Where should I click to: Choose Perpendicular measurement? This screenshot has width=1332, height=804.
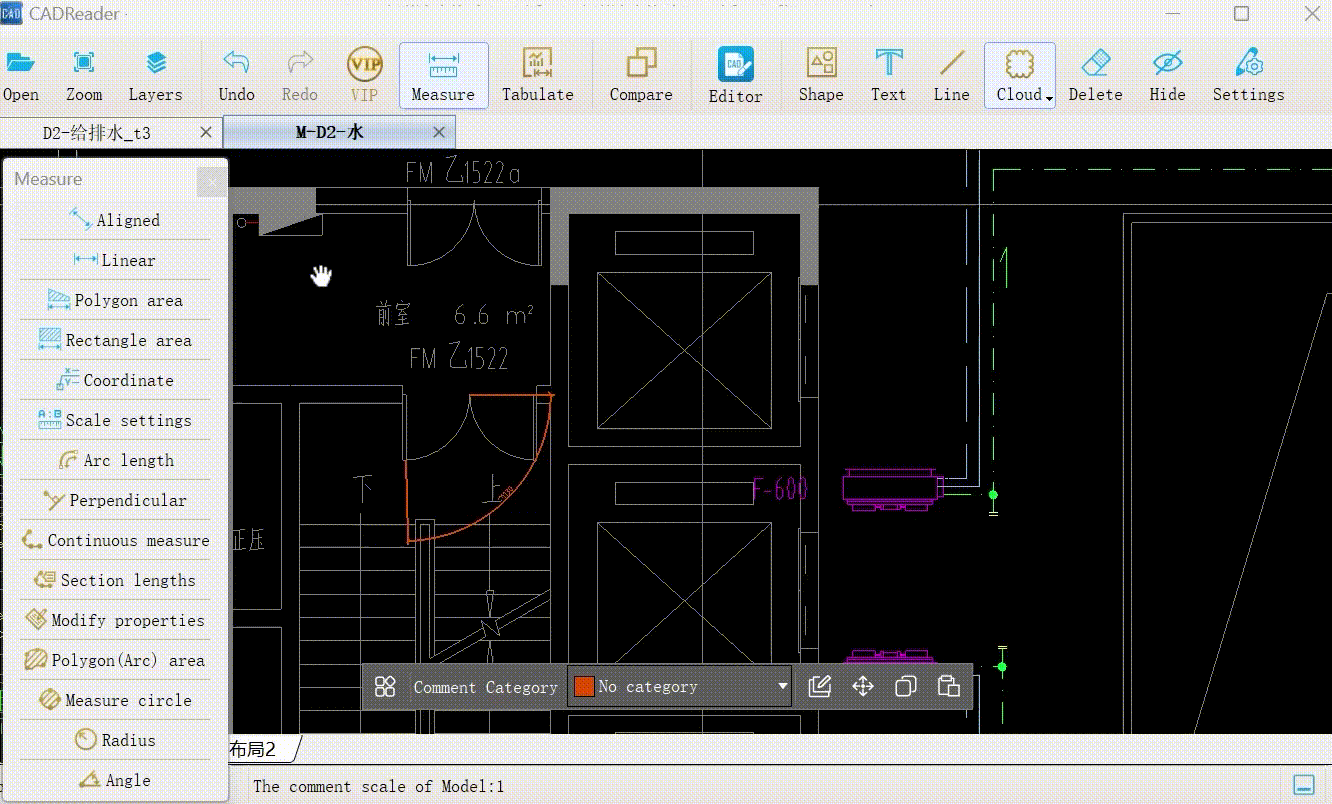tap(115, 500)
